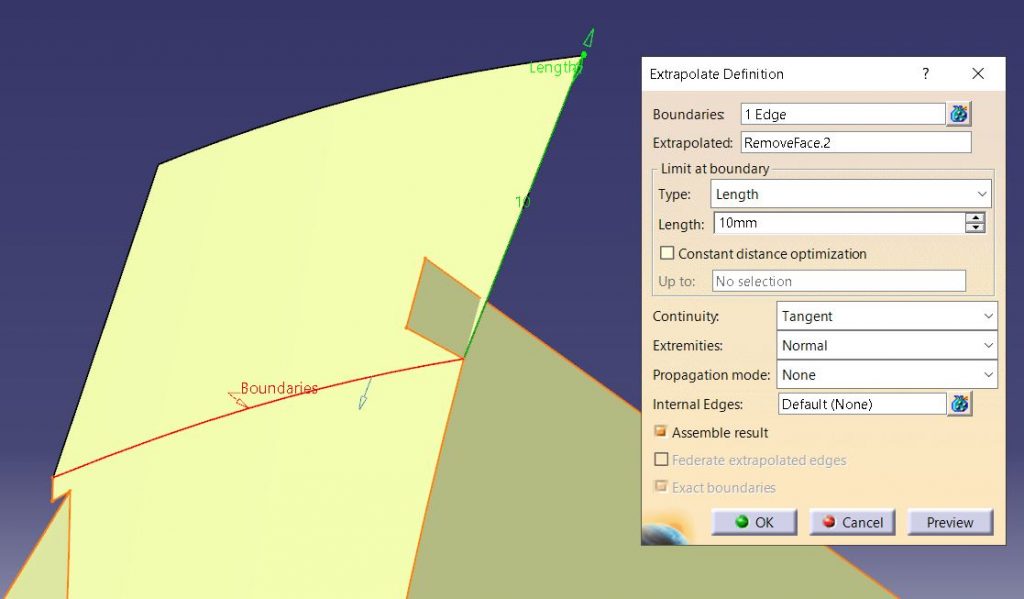Uncheck the Assemble result option

(659, 431)
